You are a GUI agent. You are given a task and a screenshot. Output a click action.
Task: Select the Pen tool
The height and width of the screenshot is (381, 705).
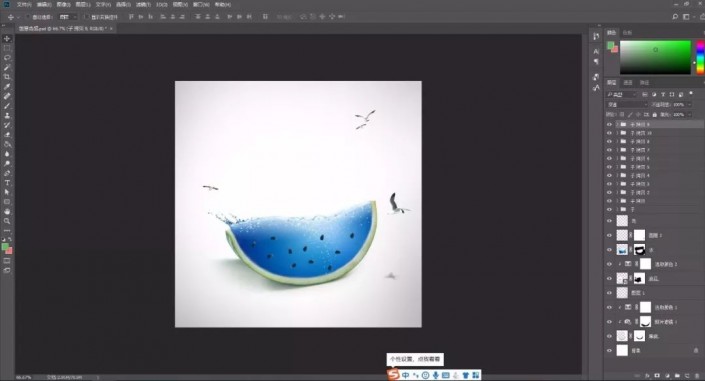pos(7,173)
